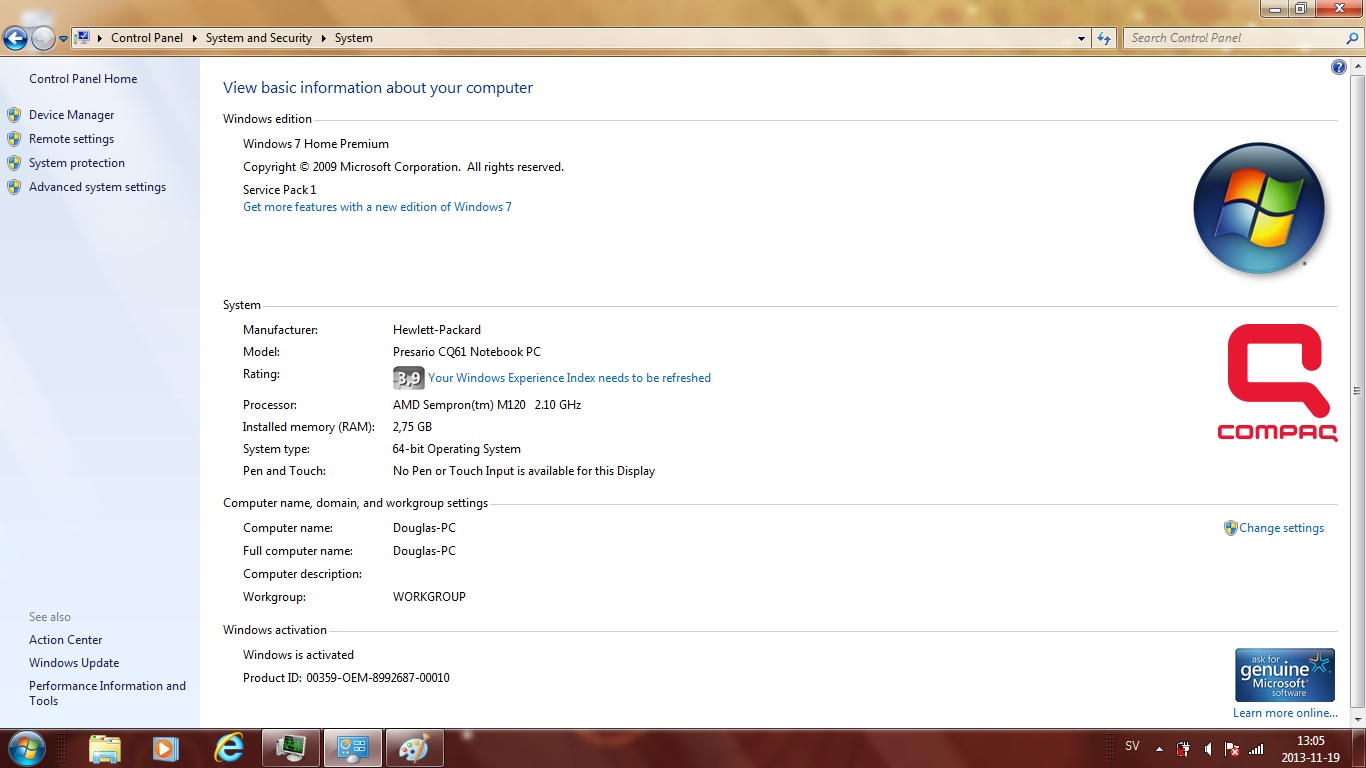Open the Windows Start menu orb
This screenshot has width=1366, height=768.
[x=26, y=748]
